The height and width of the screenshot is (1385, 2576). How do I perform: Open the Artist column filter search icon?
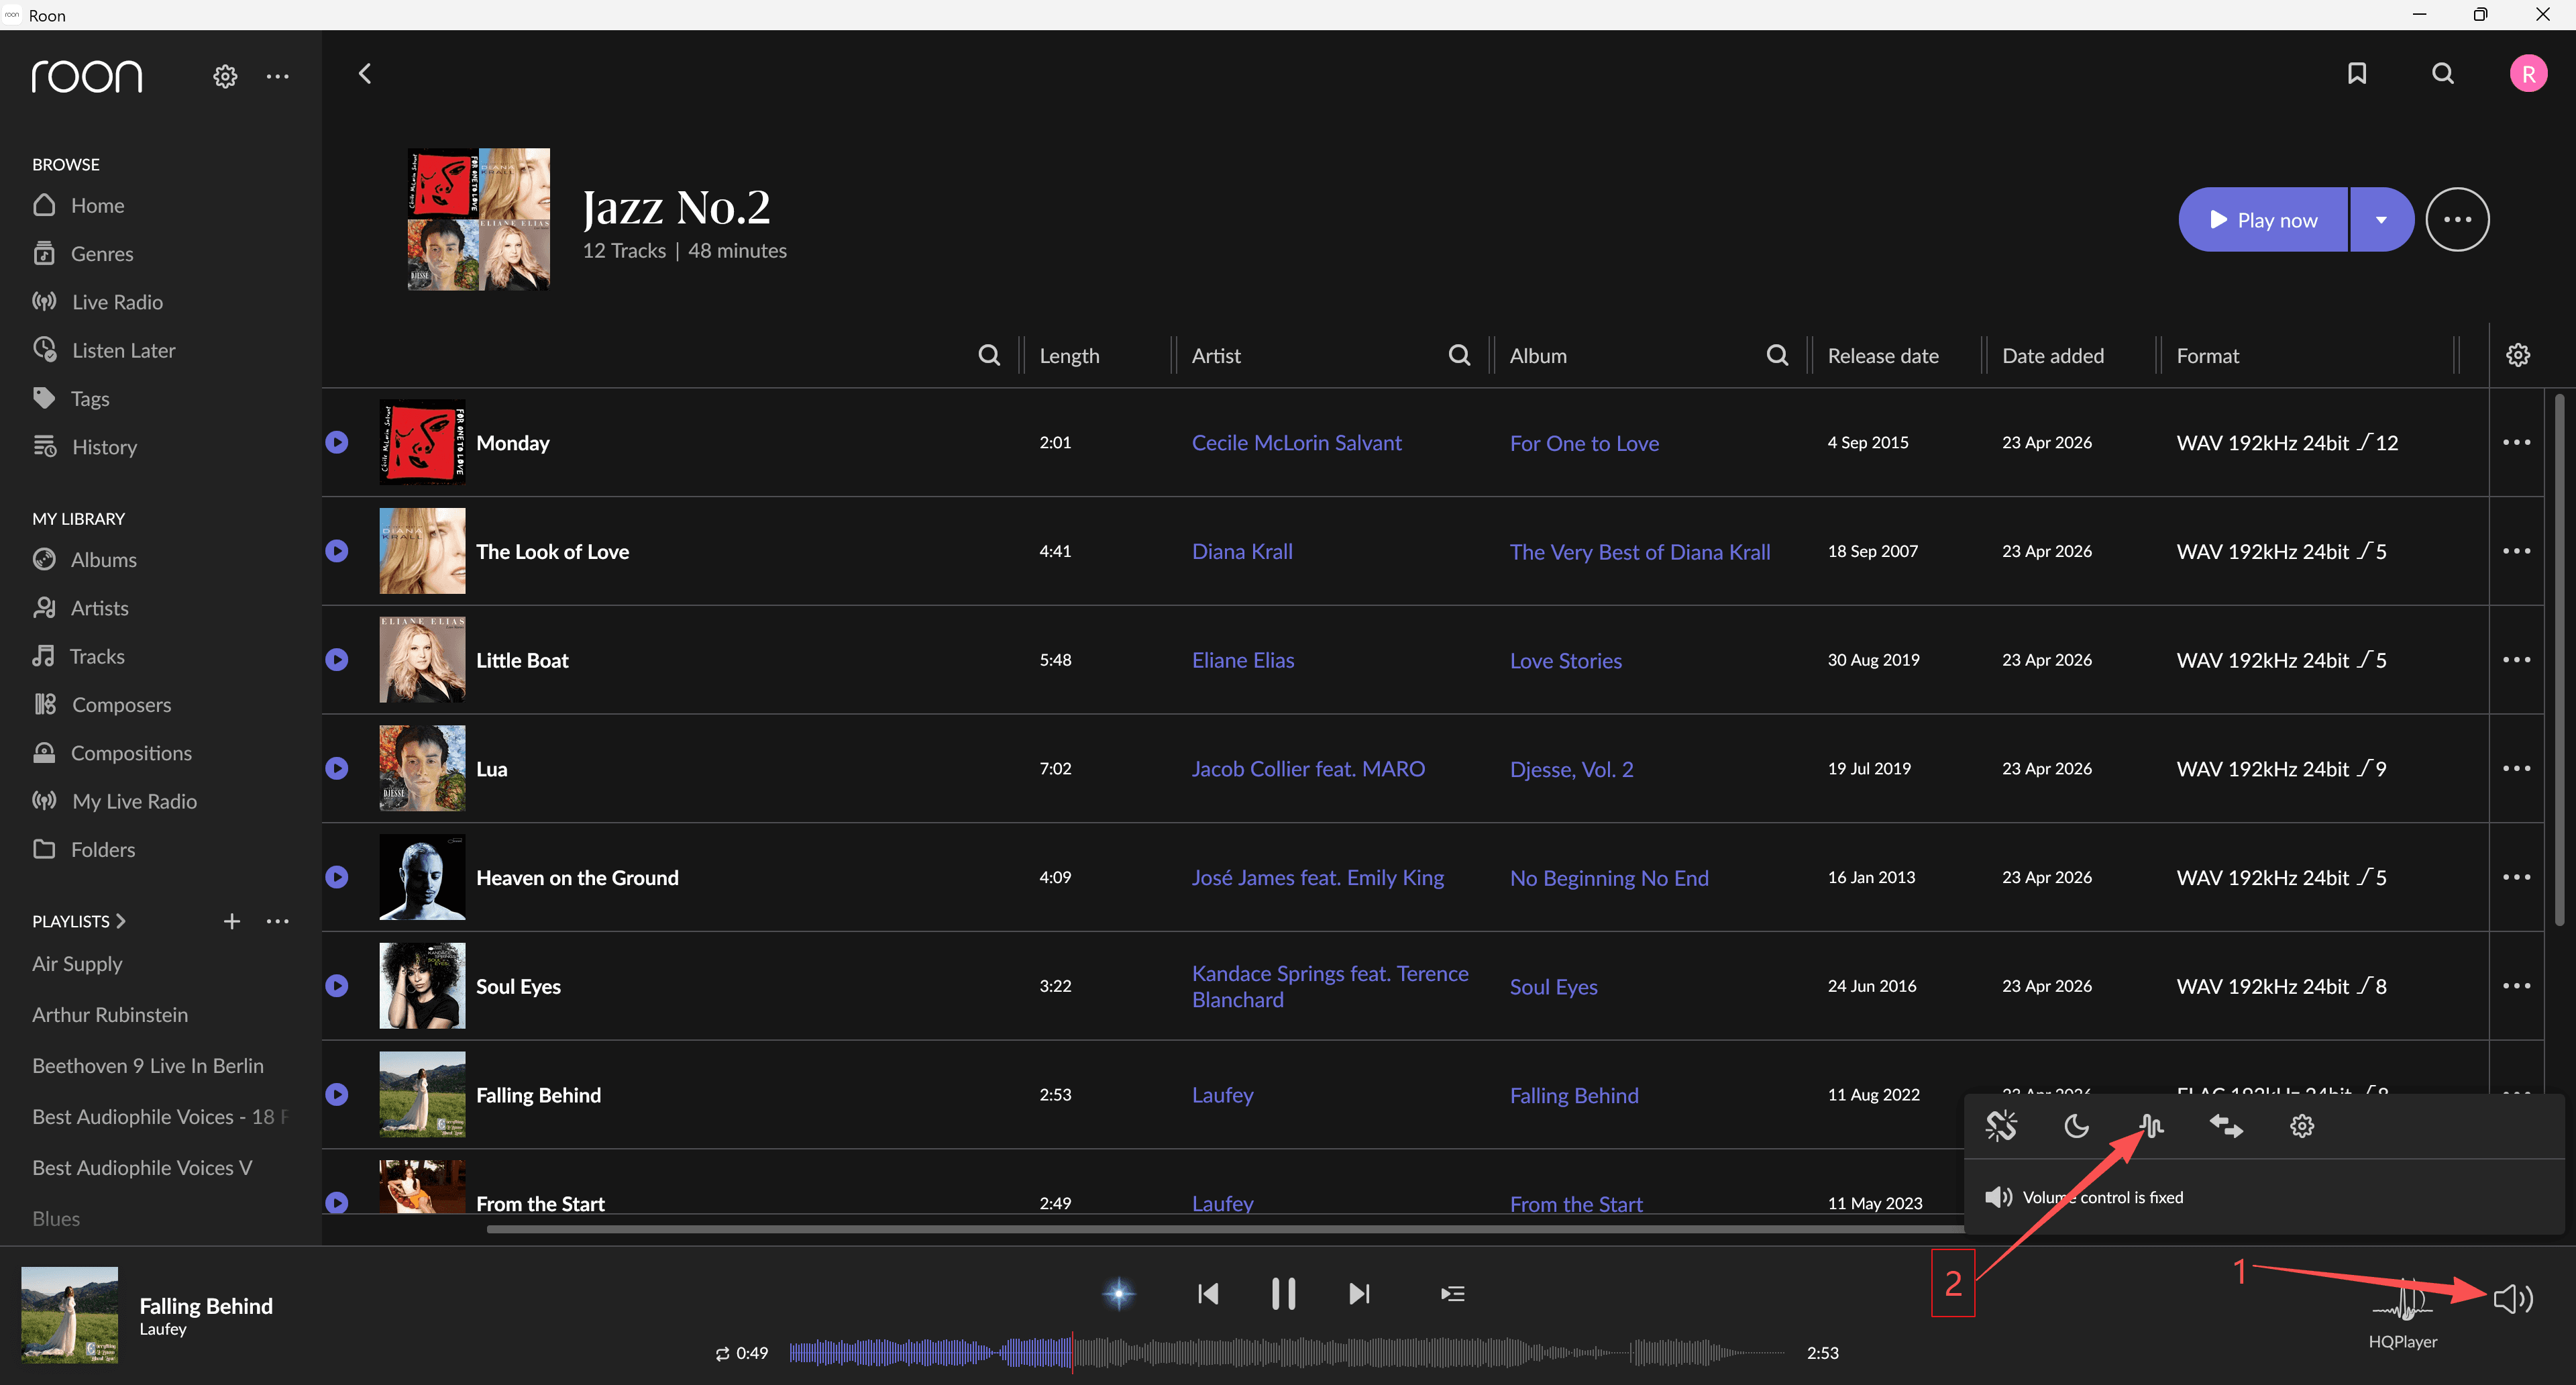point(1460,355)
